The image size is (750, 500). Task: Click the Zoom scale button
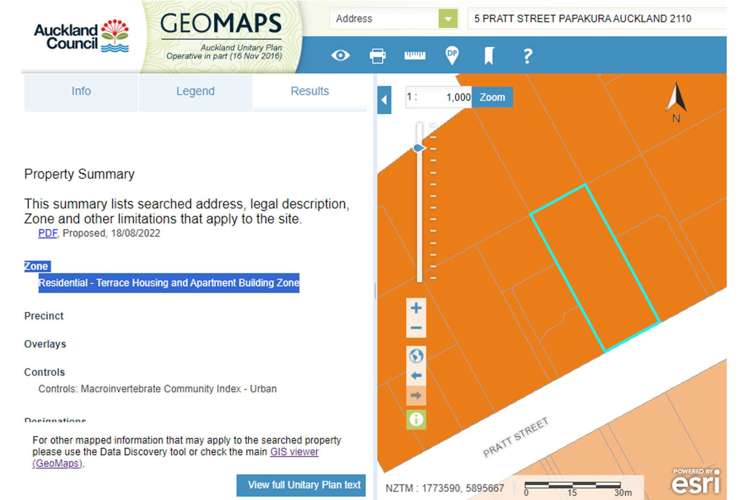coord(492,97)
